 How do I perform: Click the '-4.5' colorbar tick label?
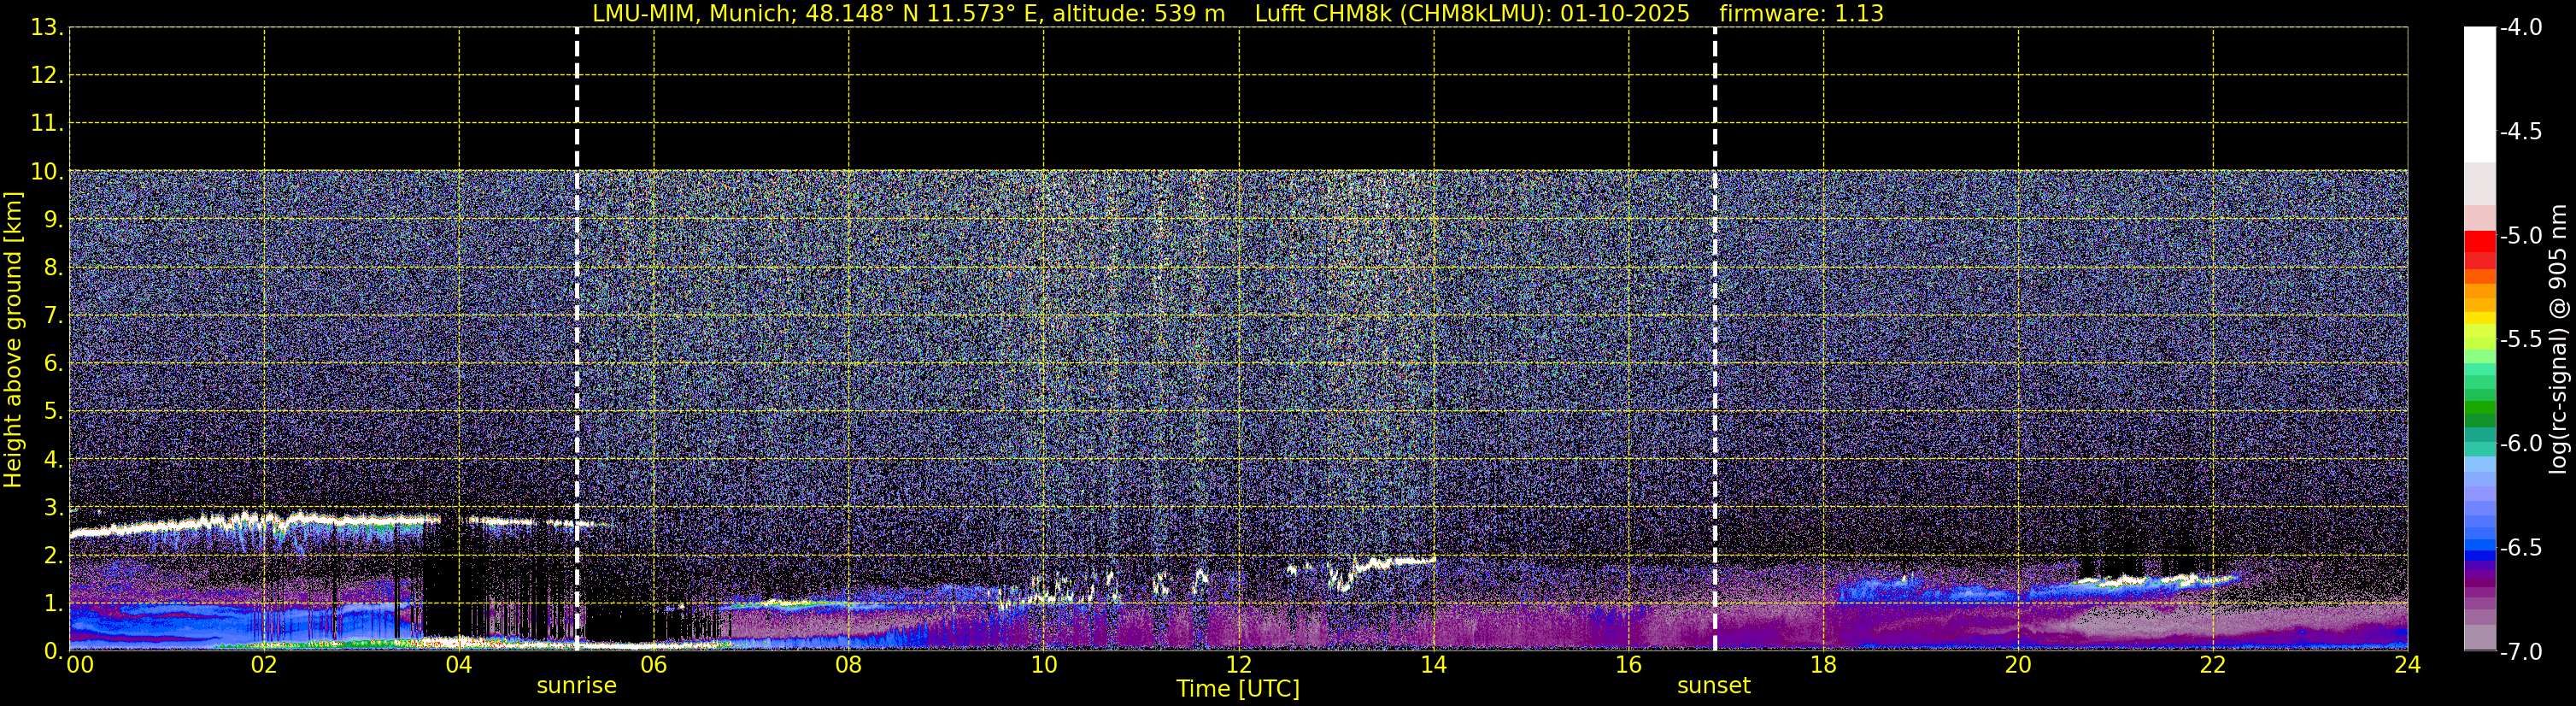(x=2520, y=132)
